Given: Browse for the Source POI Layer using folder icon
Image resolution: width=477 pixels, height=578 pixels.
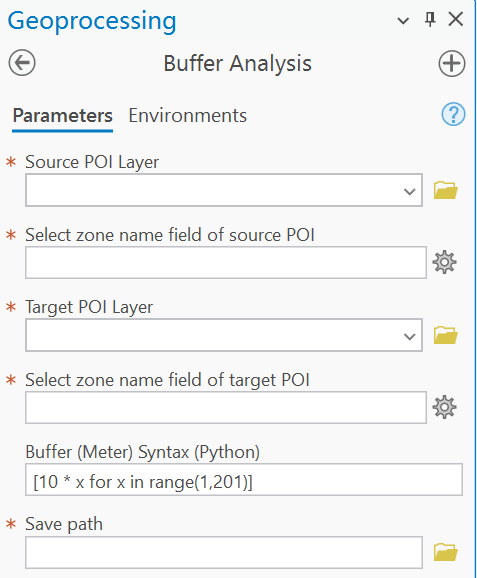Looking at the screenshot, I should [445, 190].
